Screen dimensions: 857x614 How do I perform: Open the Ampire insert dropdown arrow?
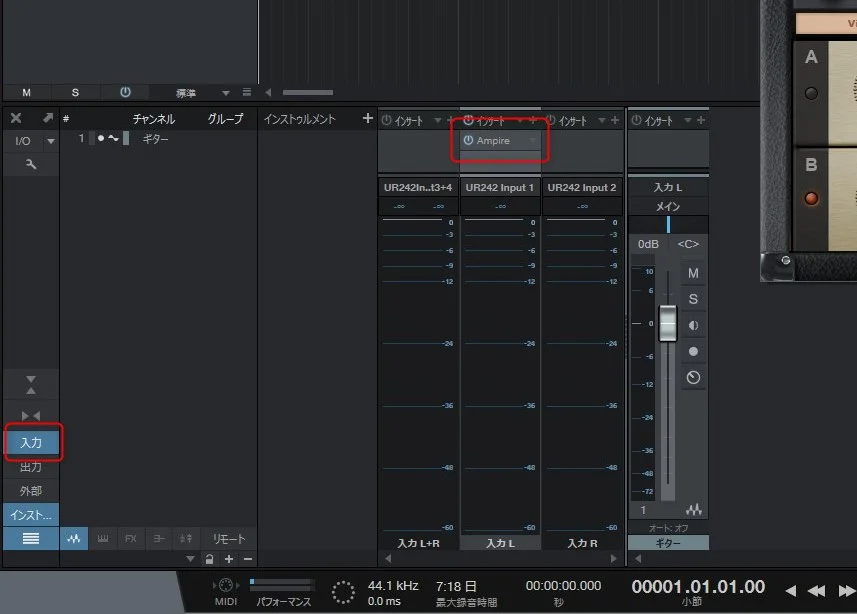pyautogui.click(x=533, y=141)
